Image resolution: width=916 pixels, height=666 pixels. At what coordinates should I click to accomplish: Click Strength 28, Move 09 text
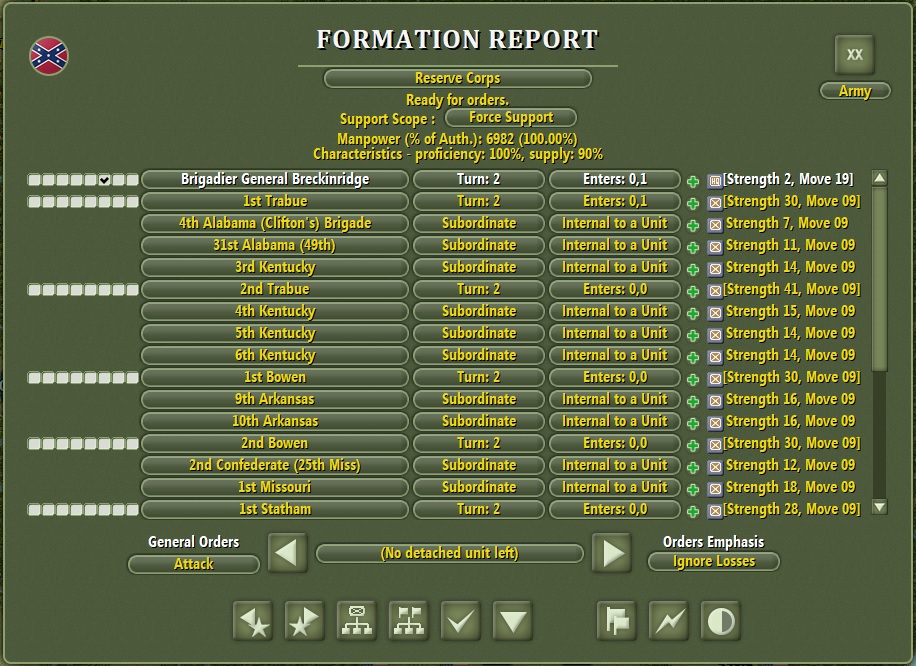coord(792,509)
